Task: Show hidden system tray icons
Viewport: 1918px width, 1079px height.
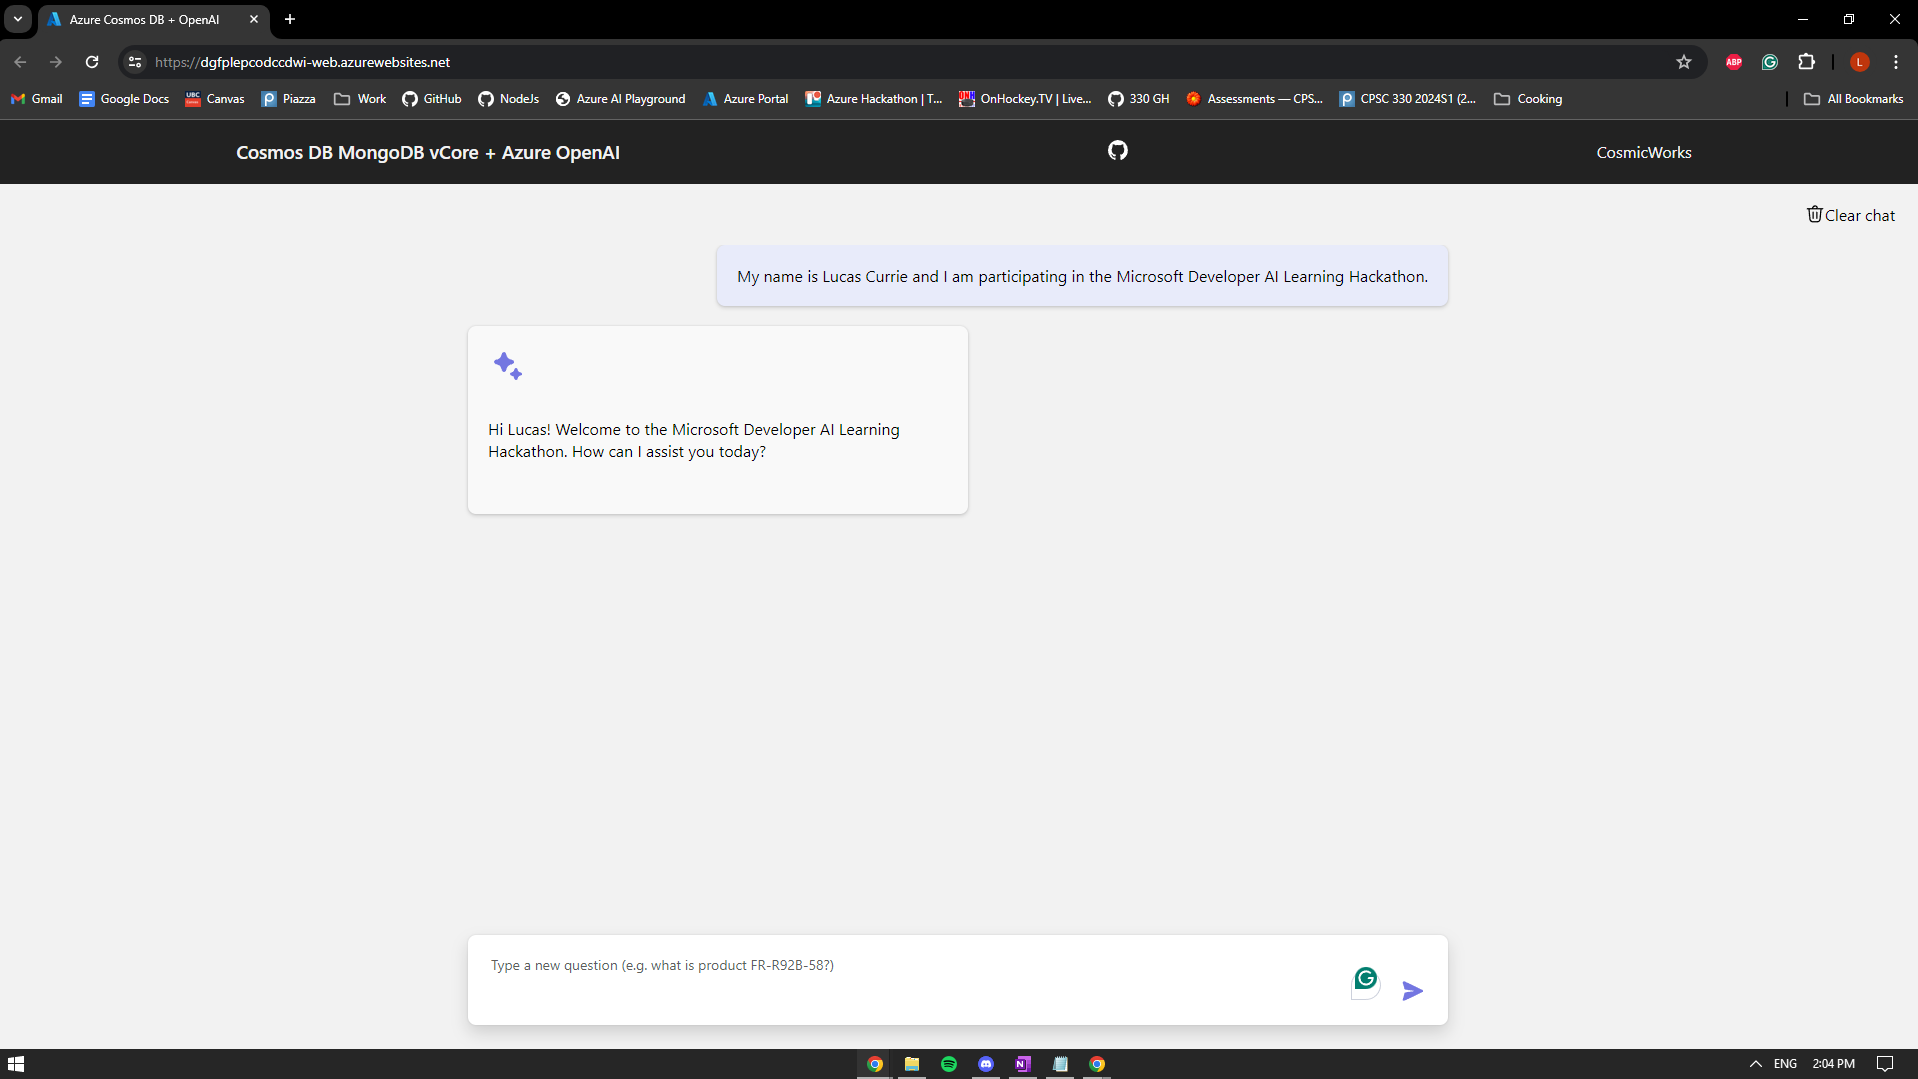Action: 1755,1064
